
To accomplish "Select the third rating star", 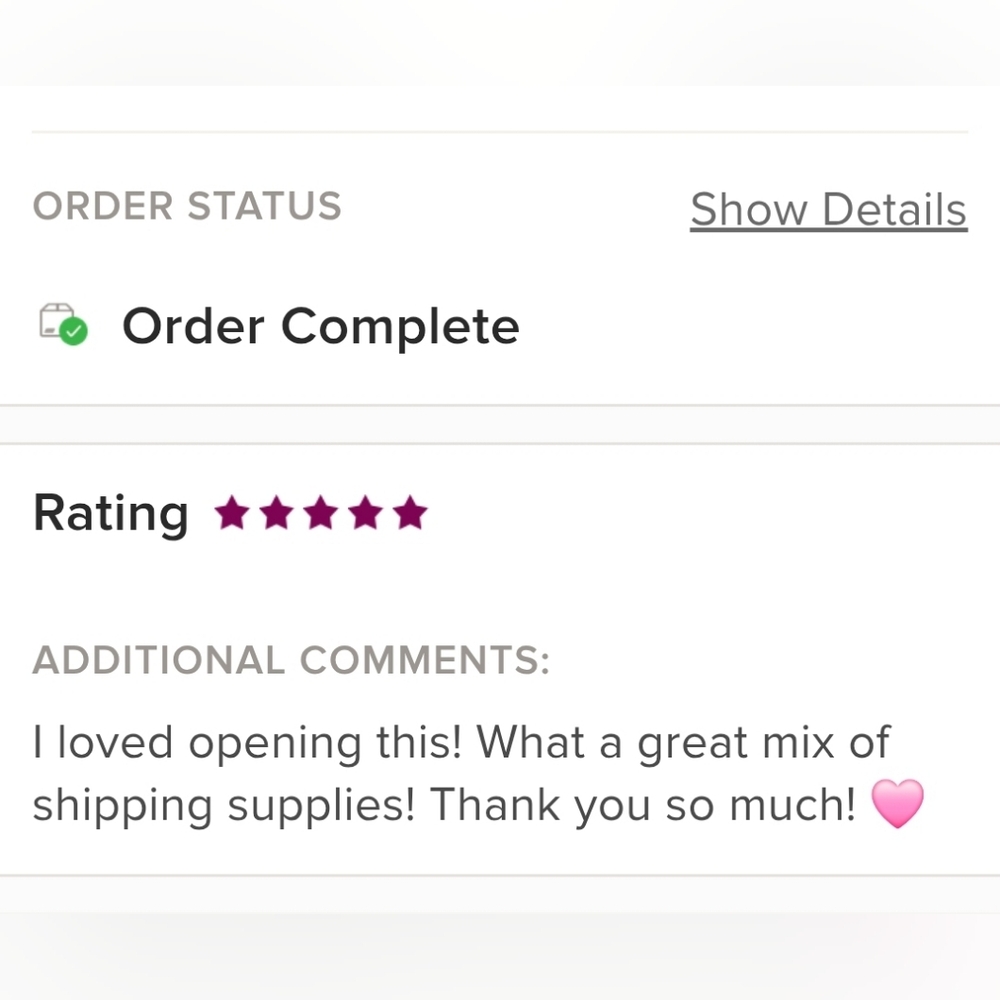I will [x=321, y=514].
